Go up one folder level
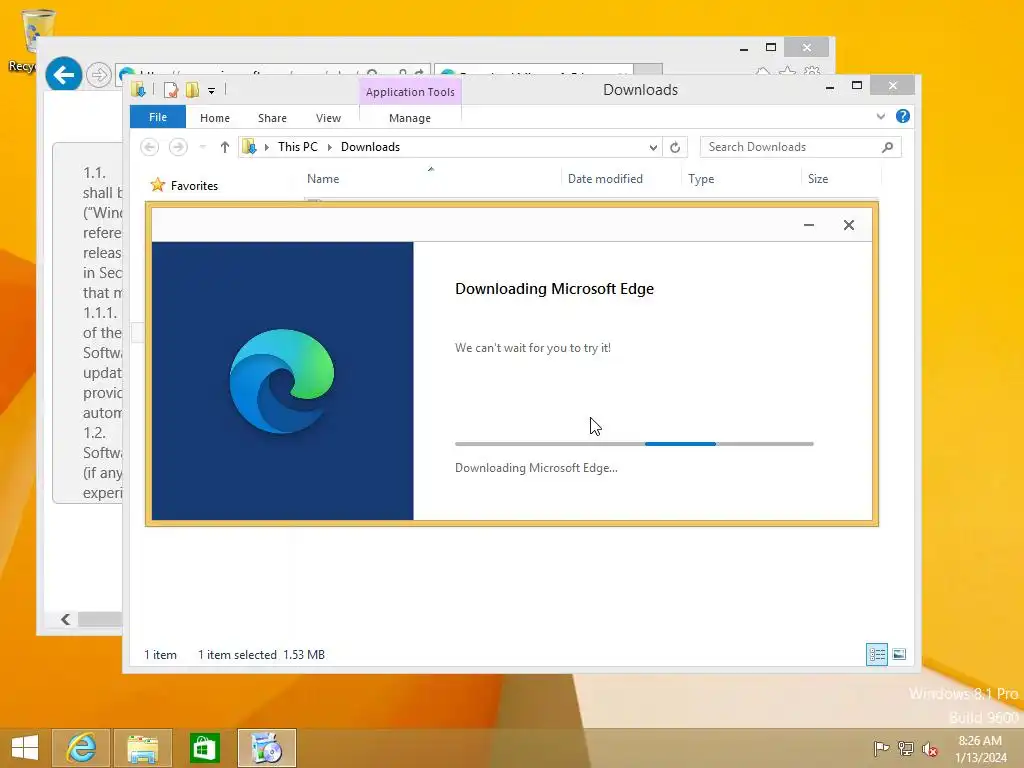 coord(225,147)
